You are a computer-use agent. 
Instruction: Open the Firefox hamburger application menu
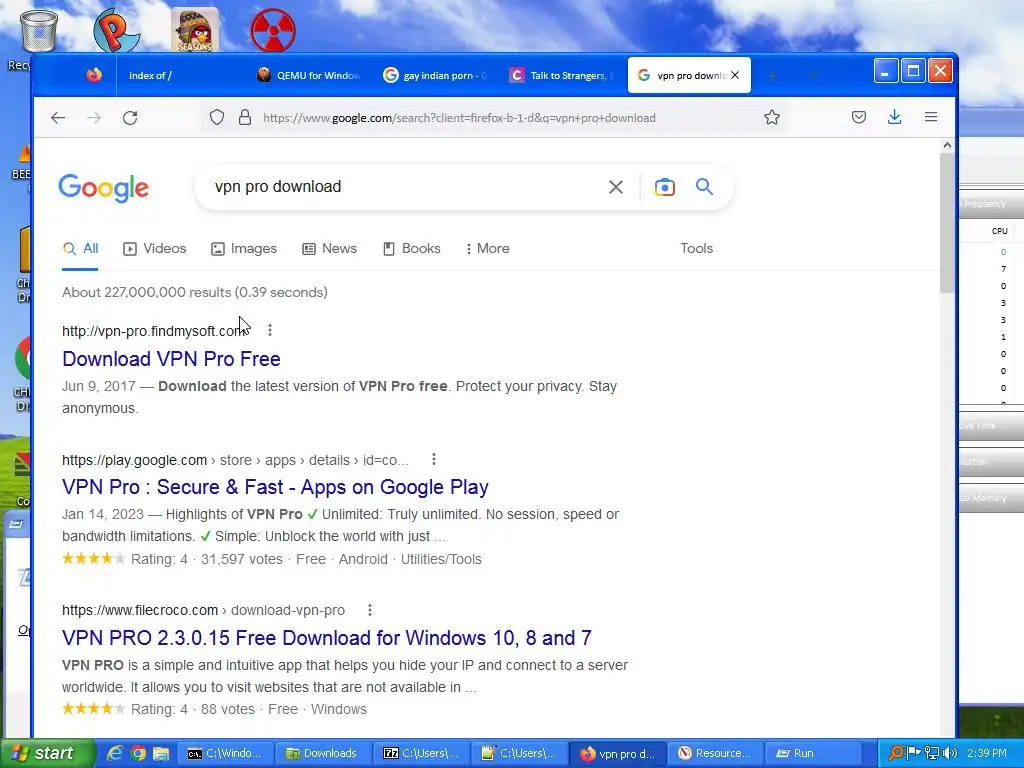931,118
